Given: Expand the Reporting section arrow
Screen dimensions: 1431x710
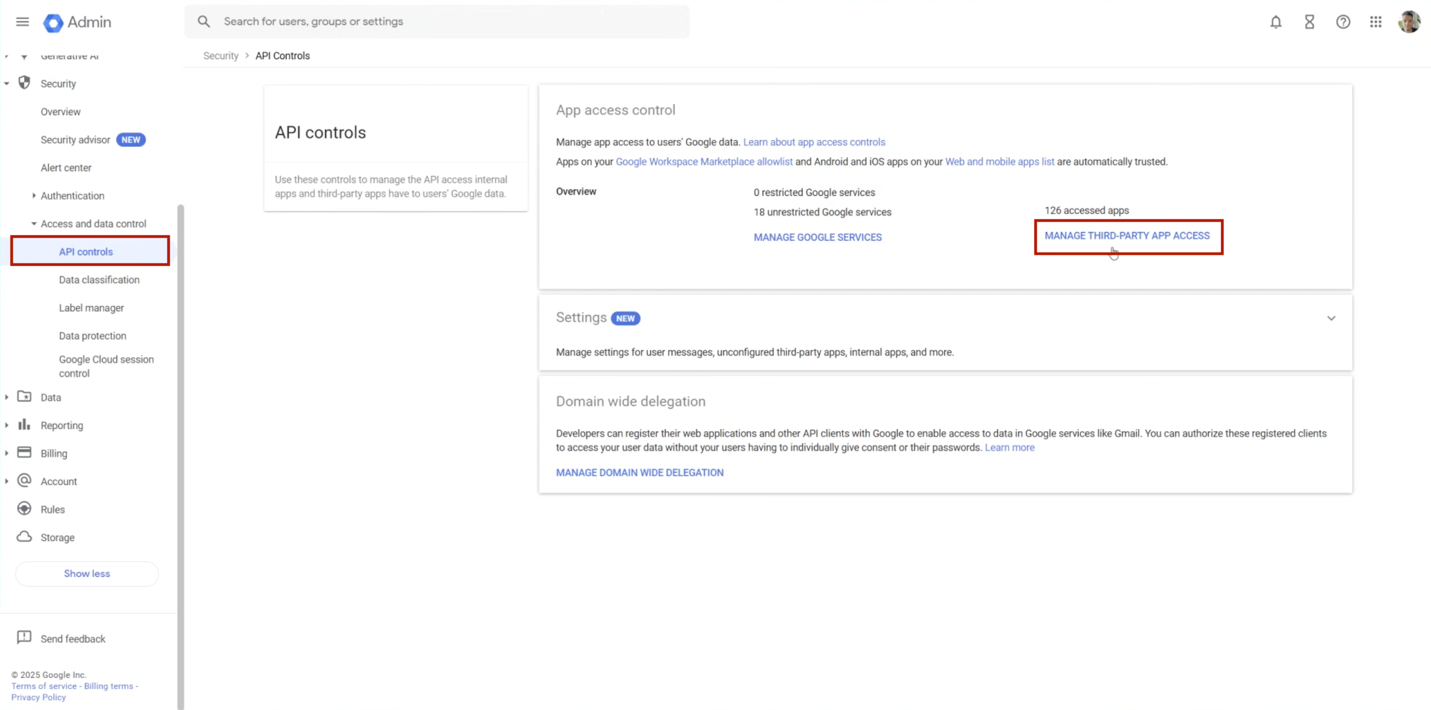Looking at the screenshot, I should (7, 426).
